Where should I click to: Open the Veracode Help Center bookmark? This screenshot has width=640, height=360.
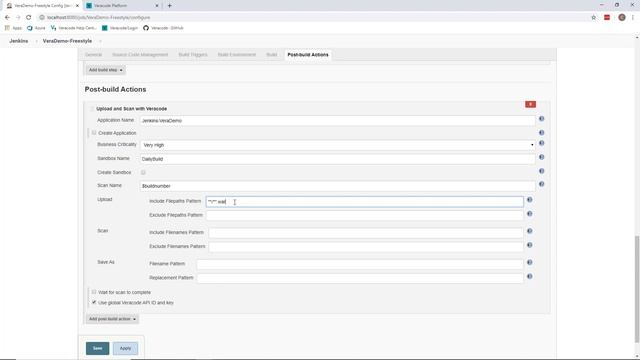click(73, 28)
